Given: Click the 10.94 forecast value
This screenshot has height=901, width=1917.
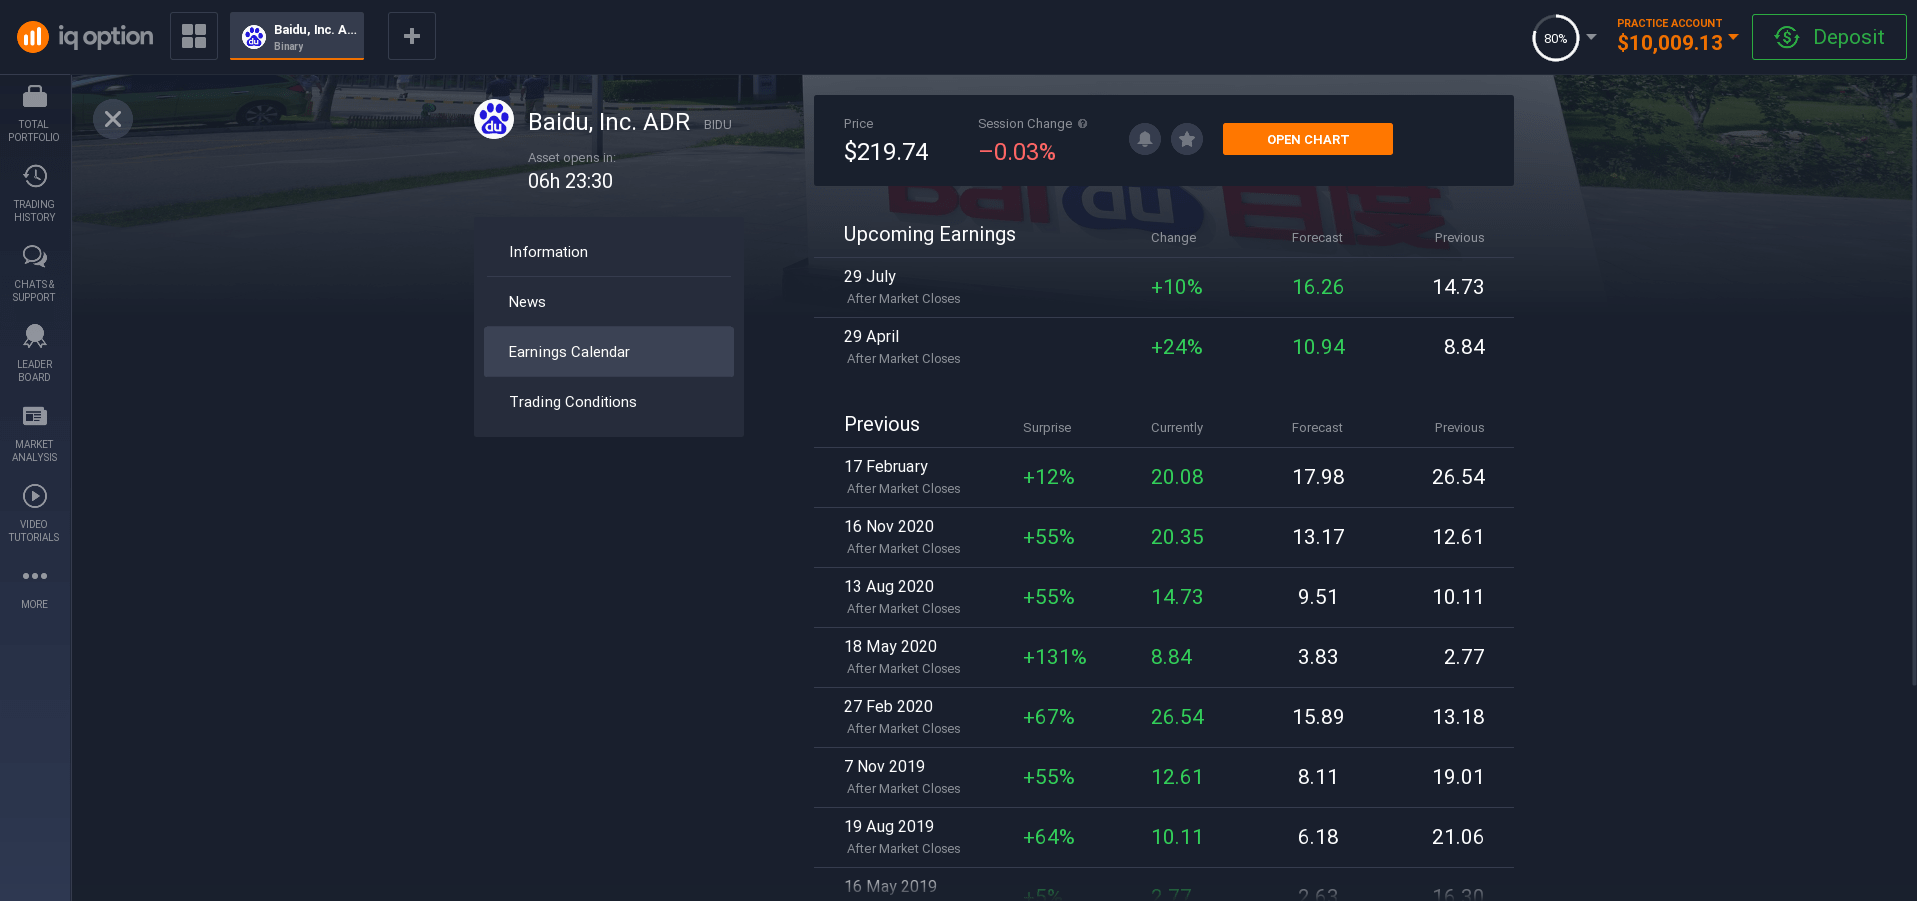Looking at the screenshot, I should pyautogui.click(x=1318, y=347).
